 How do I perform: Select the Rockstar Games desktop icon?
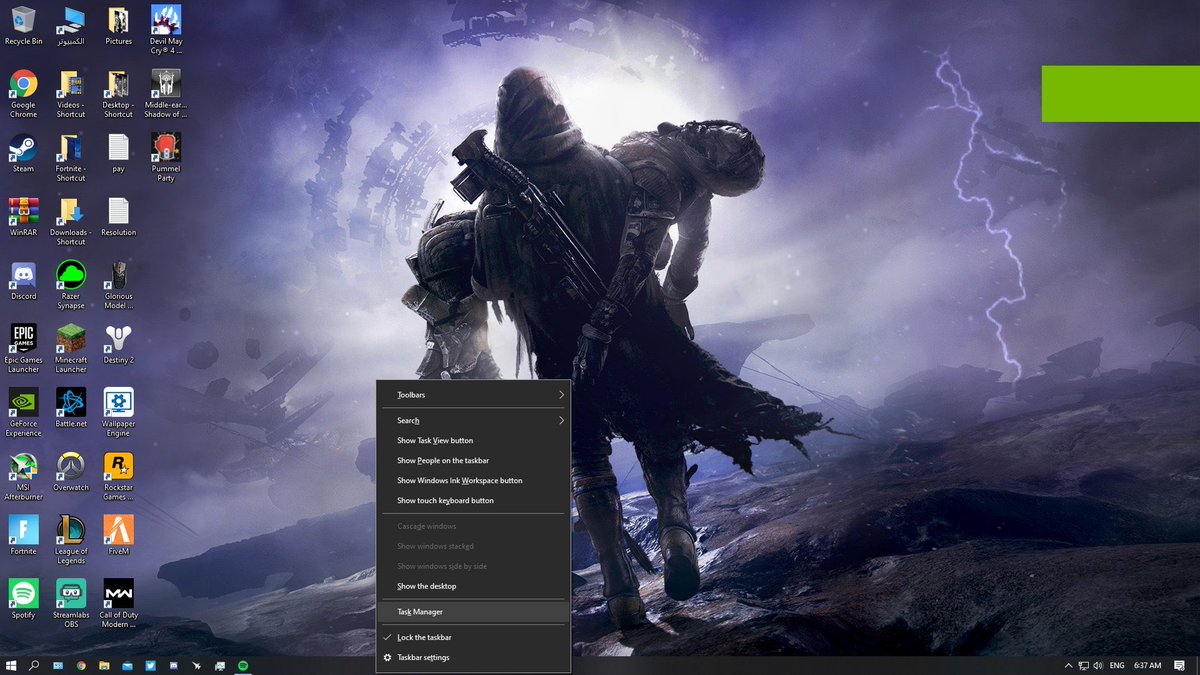point(118,476)
